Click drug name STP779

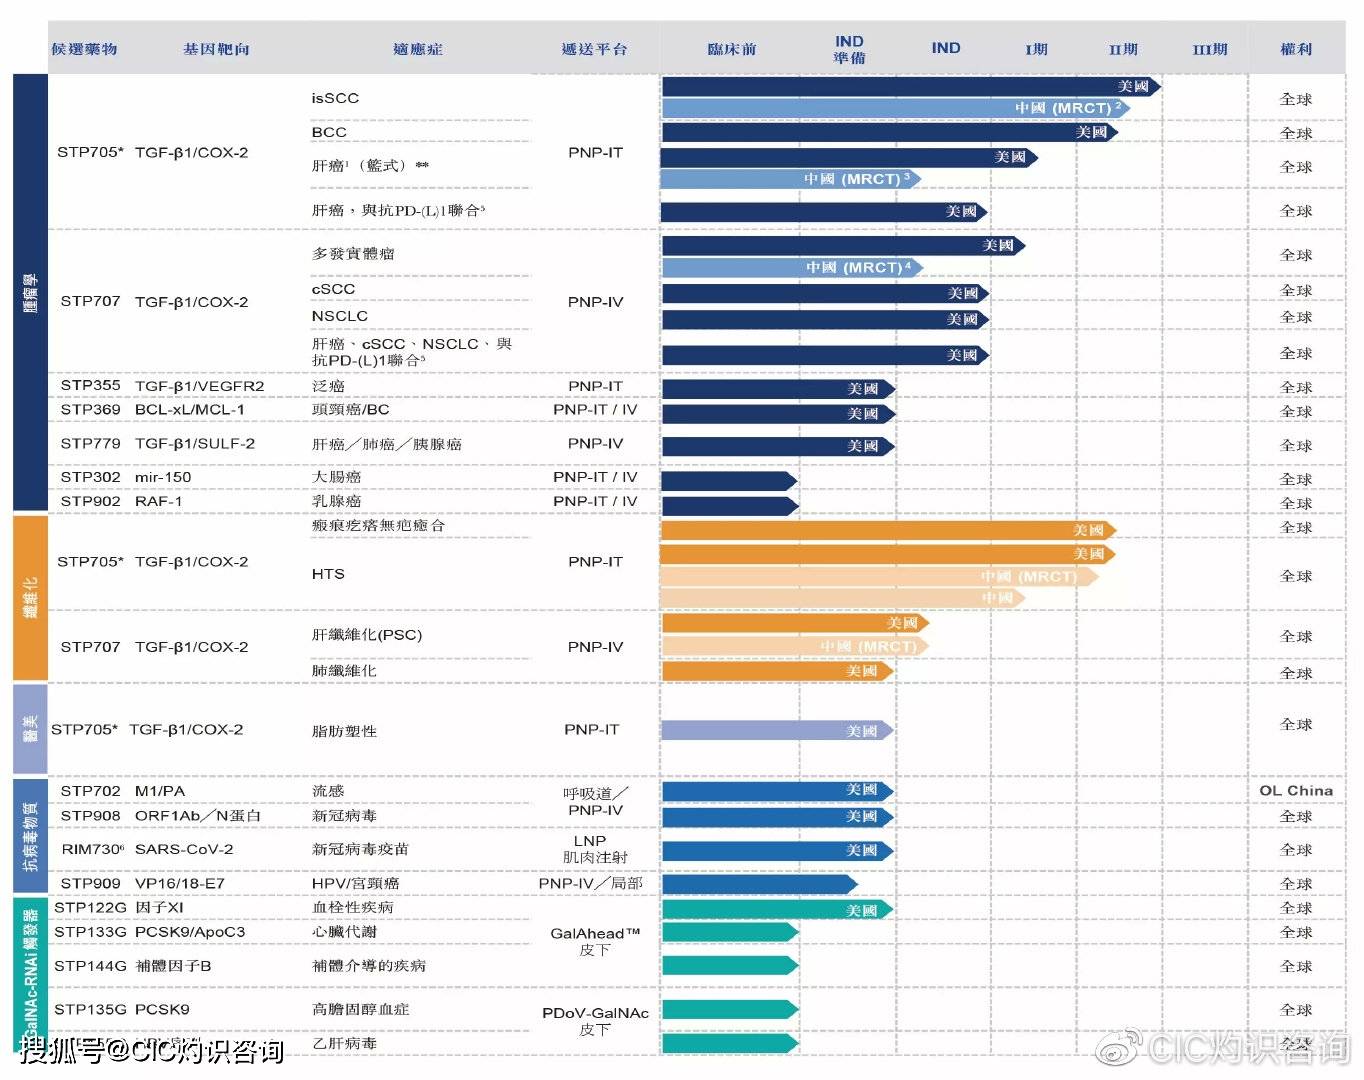[90, 444]
